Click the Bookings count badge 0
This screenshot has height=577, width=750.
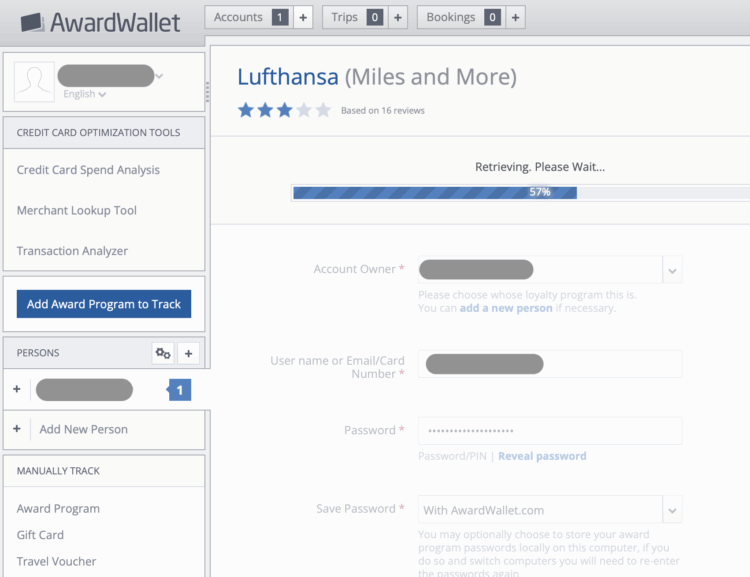pyautogui.click(x=492, y=18)
